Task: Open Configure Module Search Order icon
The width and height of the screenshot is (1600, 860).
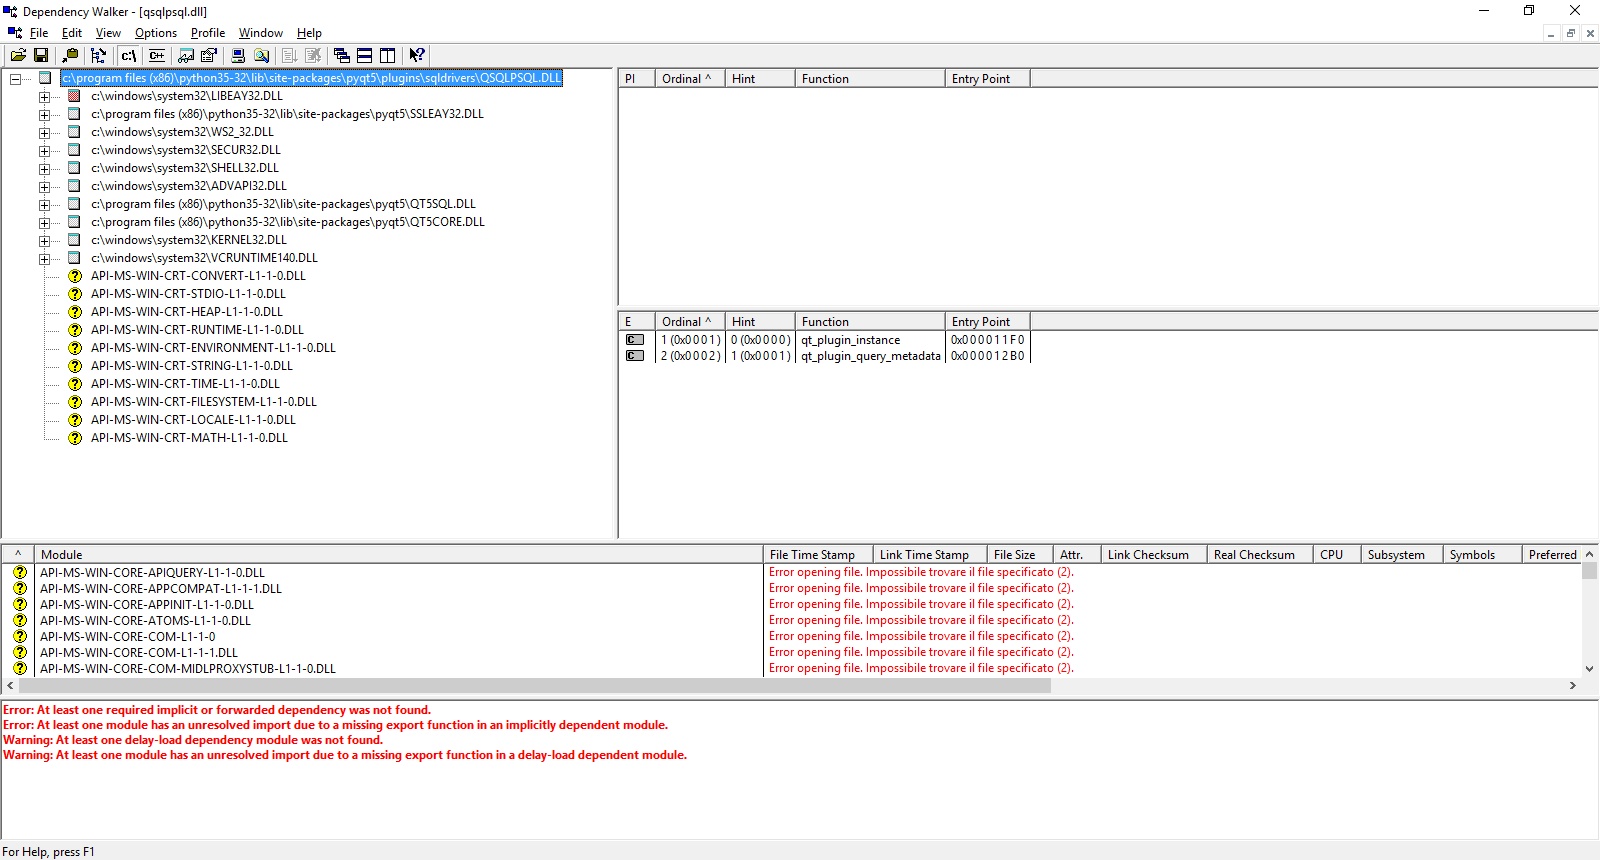Action: coord(261,56)
